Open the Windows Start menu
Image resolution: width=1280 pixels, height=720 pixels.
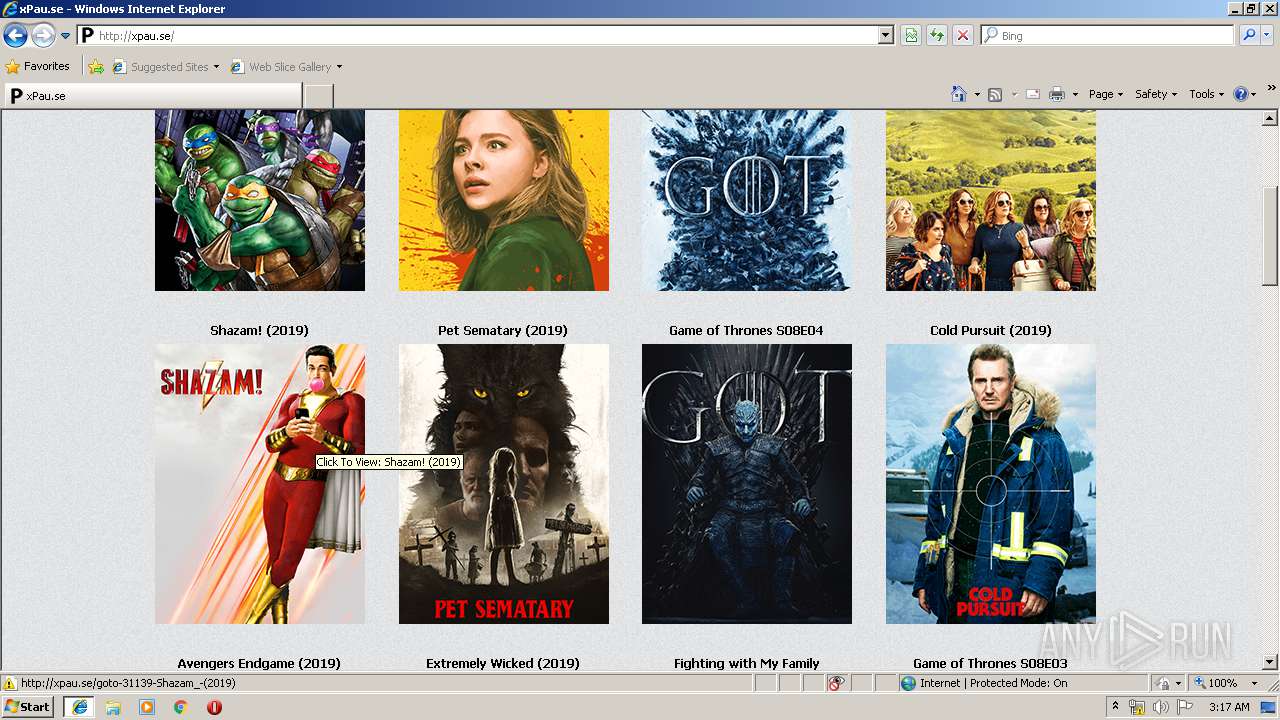coord(28,707)
